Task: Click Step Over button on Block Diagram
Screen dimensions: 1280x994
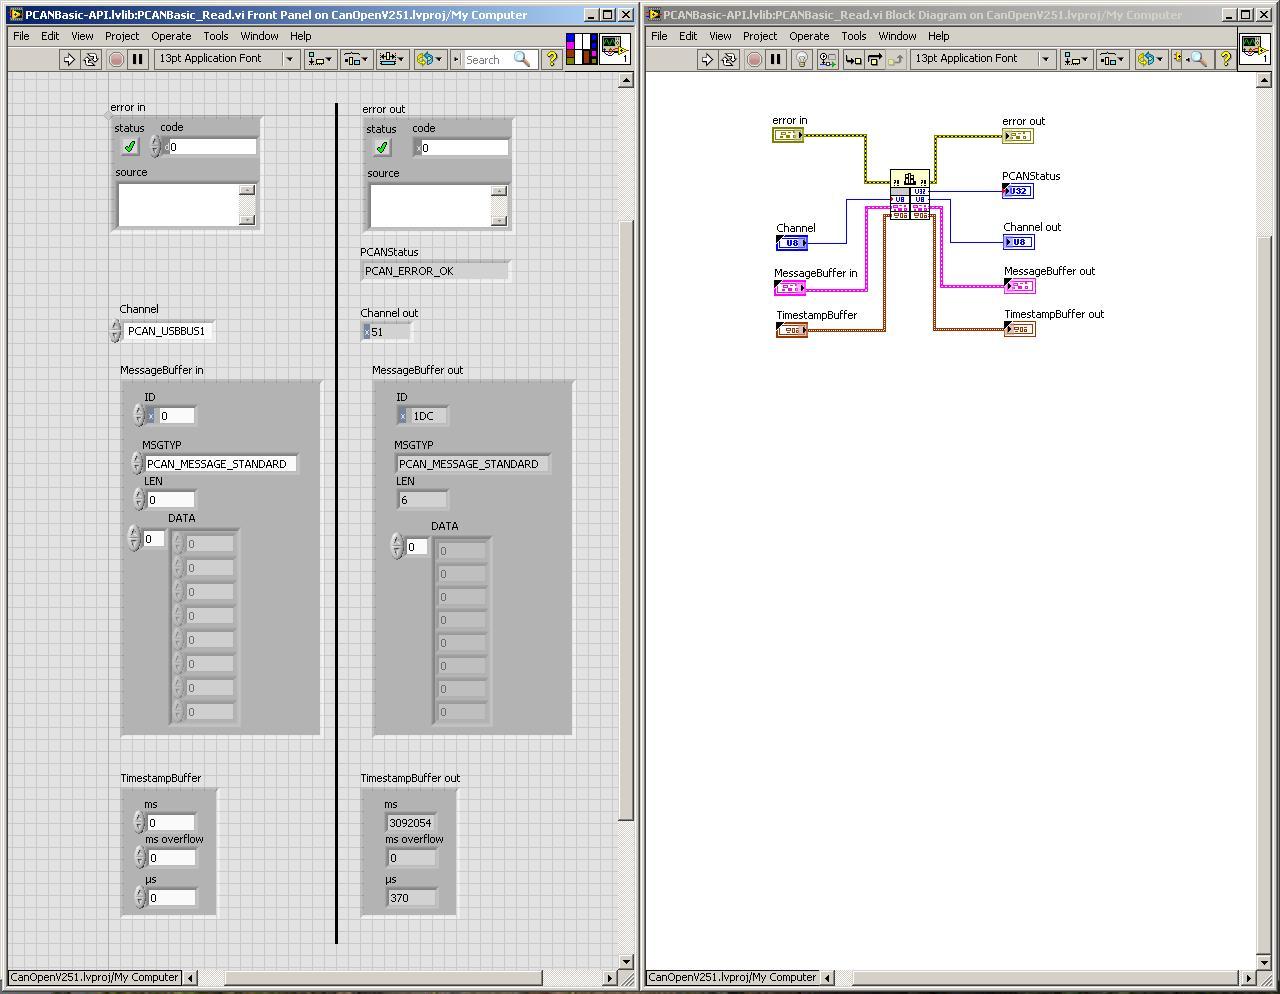Action: (x=874, y=59)
